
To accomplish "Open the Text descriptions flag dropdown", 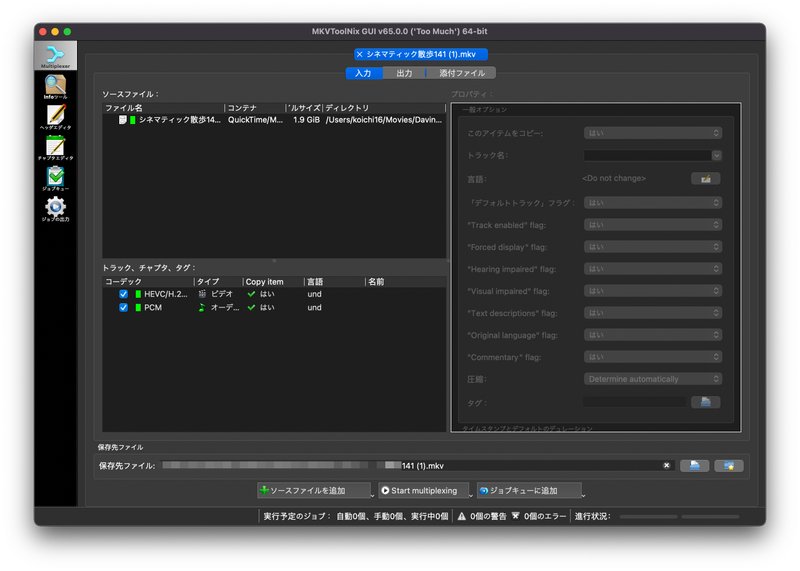I will click(x=653, y=313).
